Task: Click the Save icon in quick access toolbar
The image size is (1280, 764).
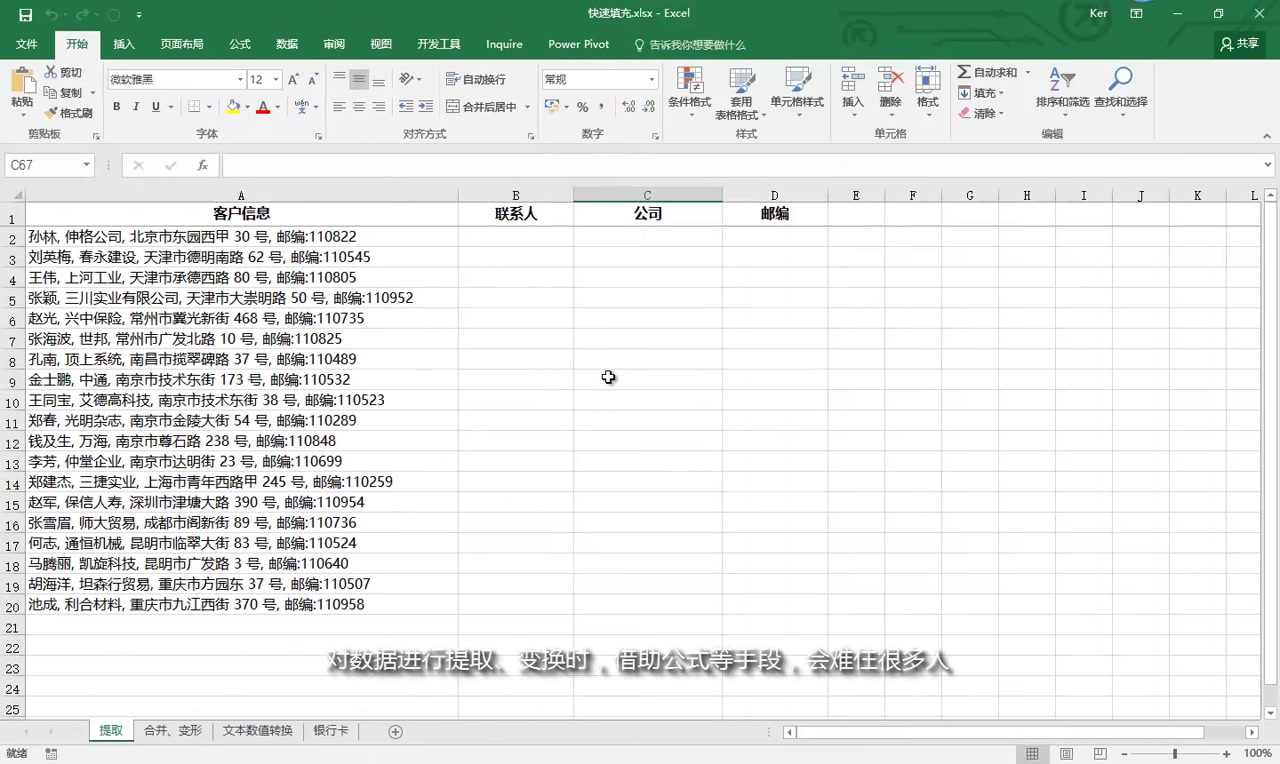Action: (x=26, y=15)
